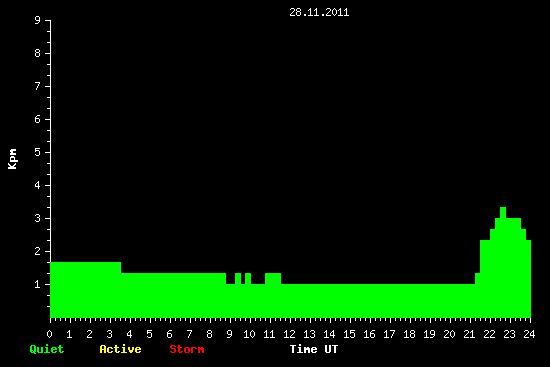Click the date title 28.11.2011
550x367 pixels.
click(x=319, y=12)
